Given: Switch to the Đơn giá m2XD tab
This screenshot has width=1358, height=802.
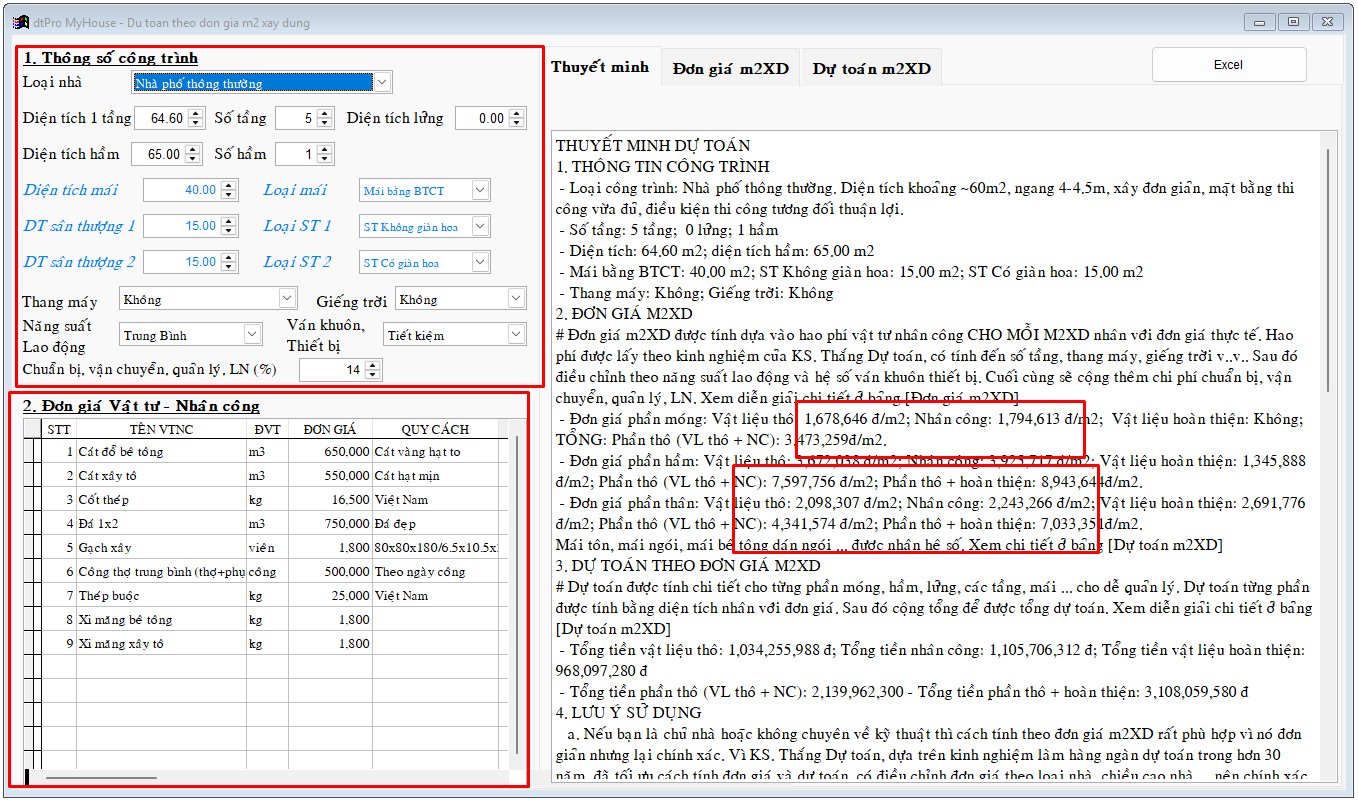Looking at the screenshot, I should point(730,68).
